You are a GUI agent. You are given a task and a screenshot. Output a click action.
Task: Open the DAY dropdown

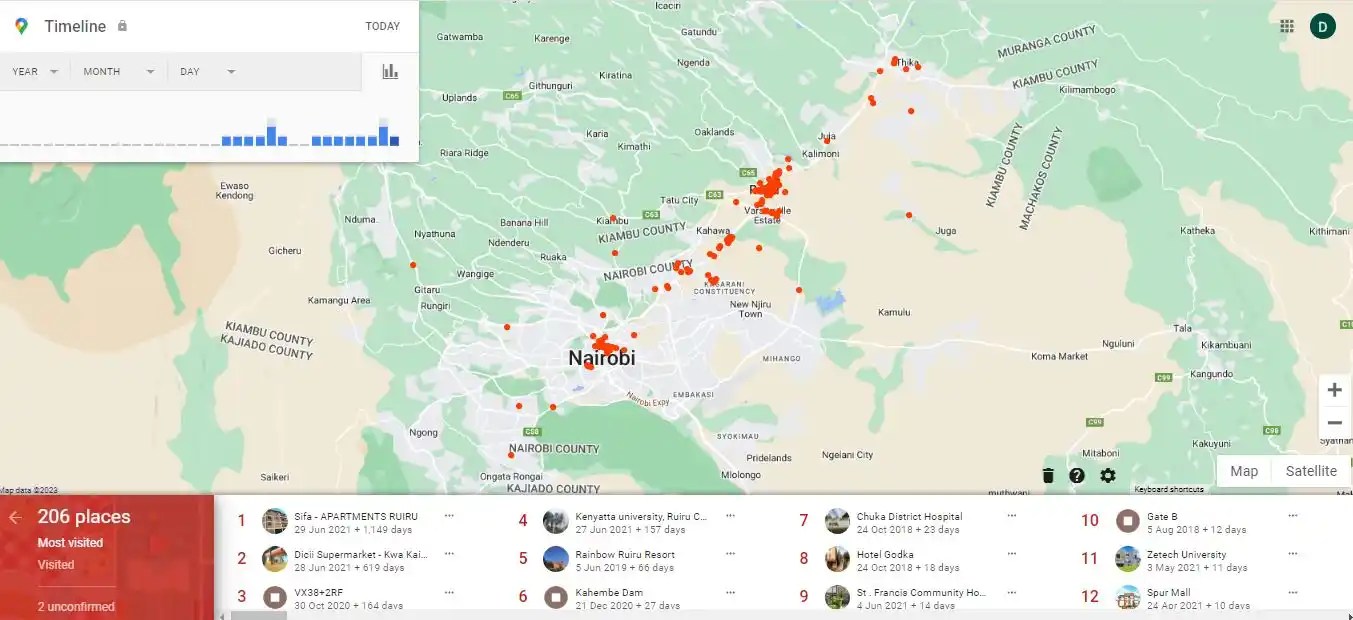(207, 72)
